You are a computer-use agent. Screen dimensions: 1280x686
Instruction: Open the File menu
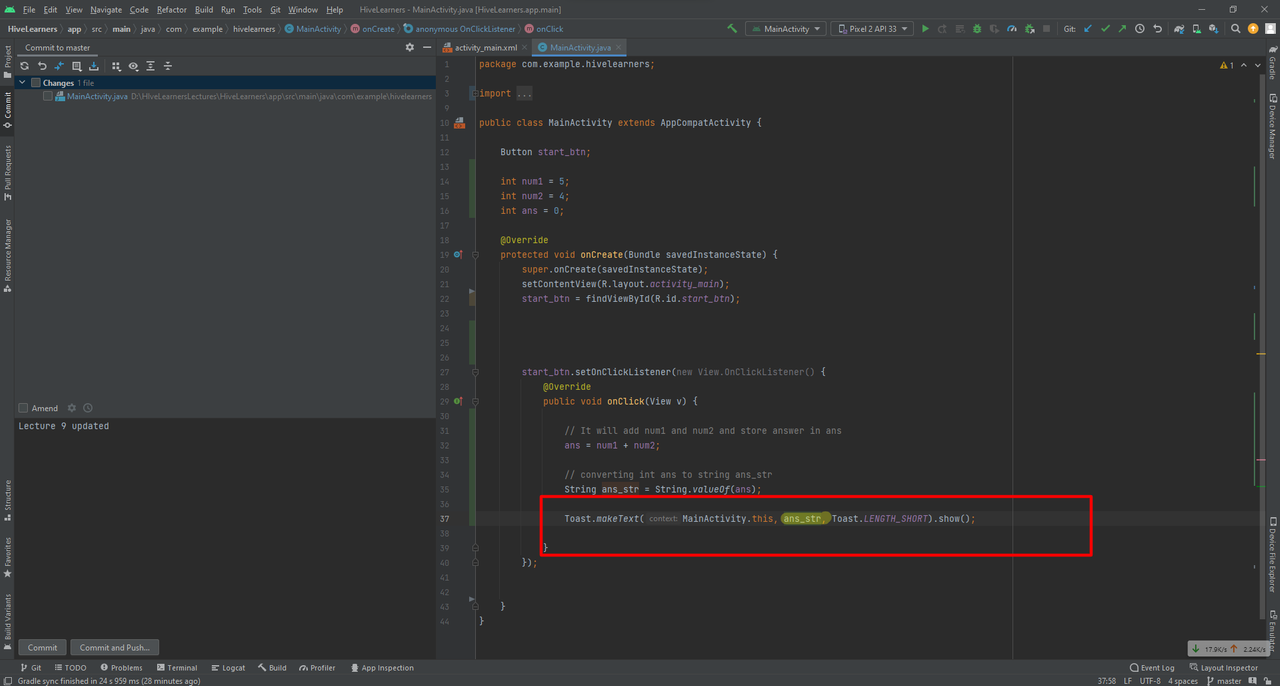pos(29,9)
